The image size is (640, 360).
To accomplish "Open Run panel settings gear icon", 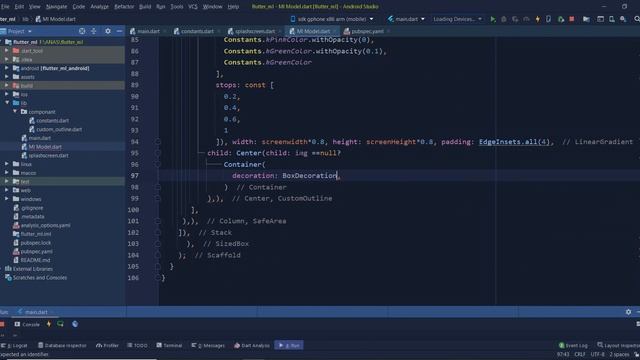I will click(628, 312).
